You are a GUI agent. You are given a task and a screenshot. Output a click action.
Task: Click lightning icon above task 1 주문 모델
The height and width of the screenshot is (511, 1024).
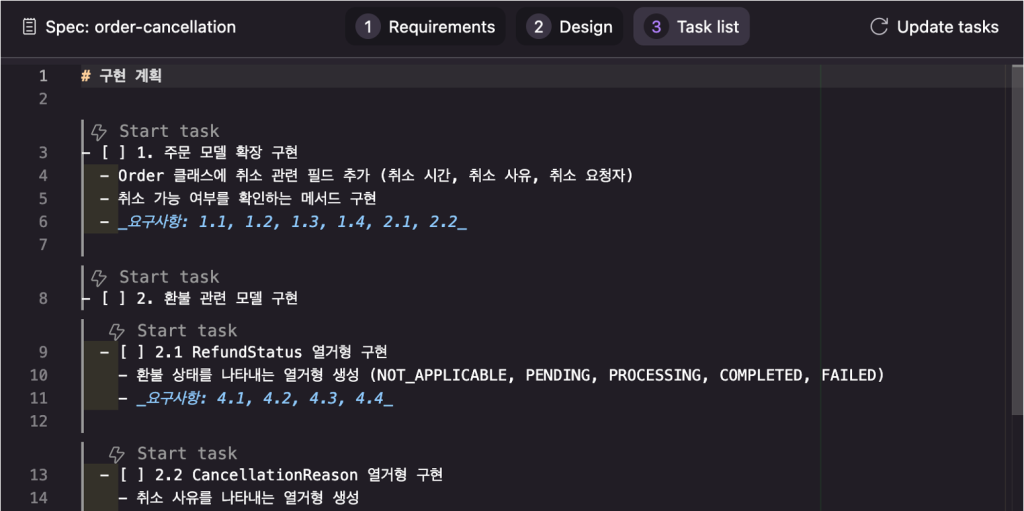coord(99,131)
